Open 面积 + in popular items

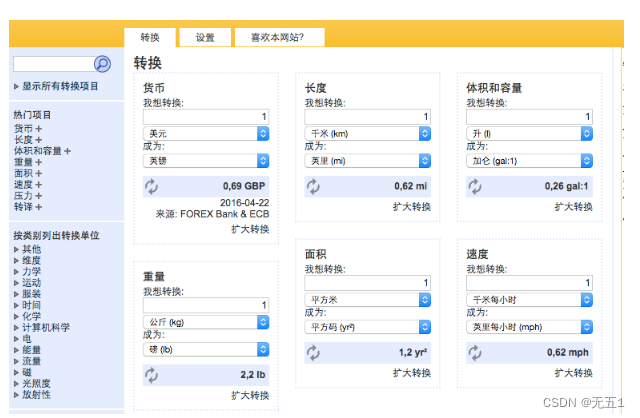click(28, 173)
